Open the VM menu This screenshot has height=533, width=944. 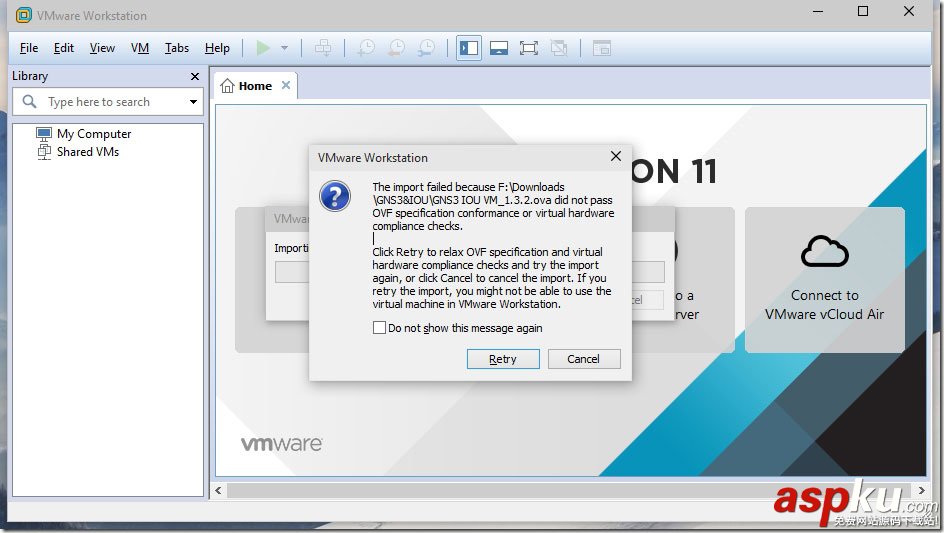[140, 48]
